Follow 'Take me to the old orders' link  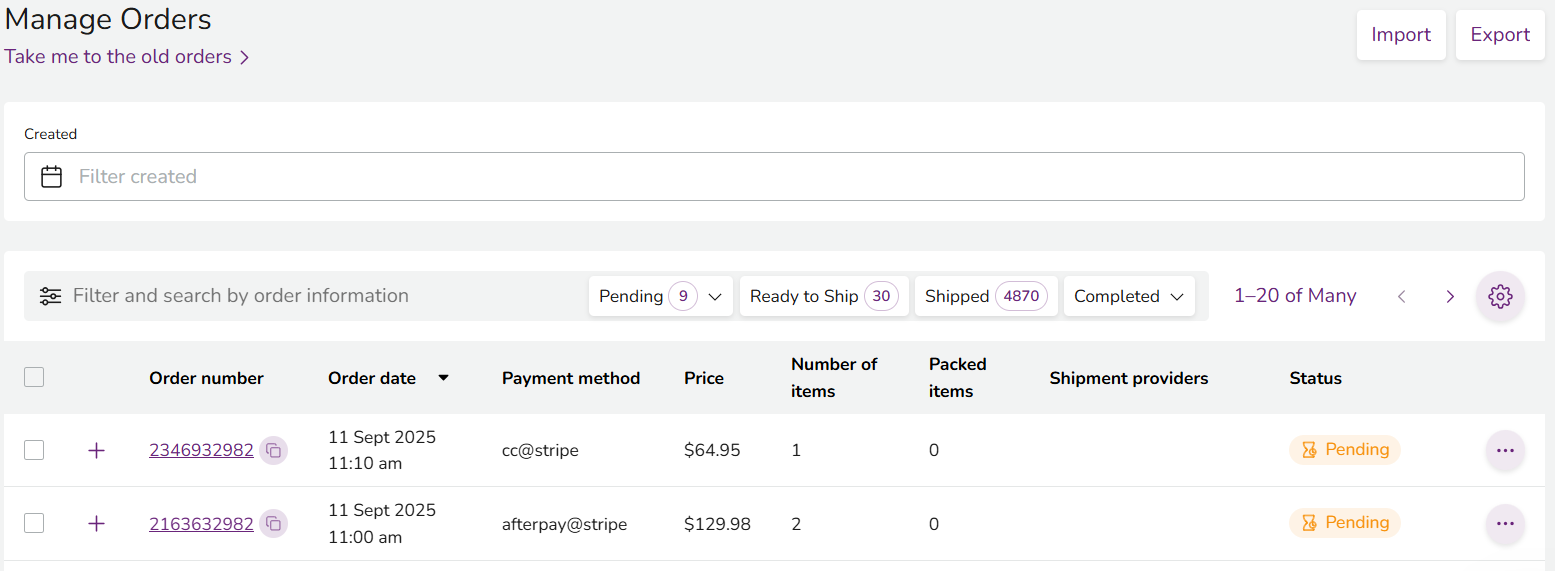(x=126, y=57)
